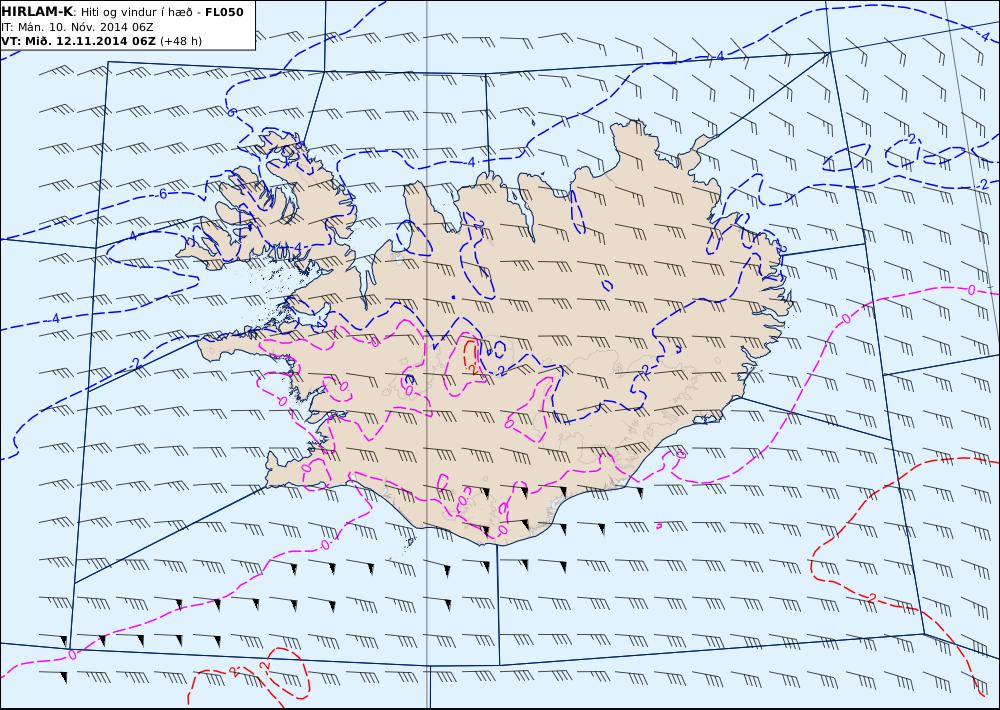Click the red 2 label on southeast ocean contour
1000x710 pixels.
[871, 598]
